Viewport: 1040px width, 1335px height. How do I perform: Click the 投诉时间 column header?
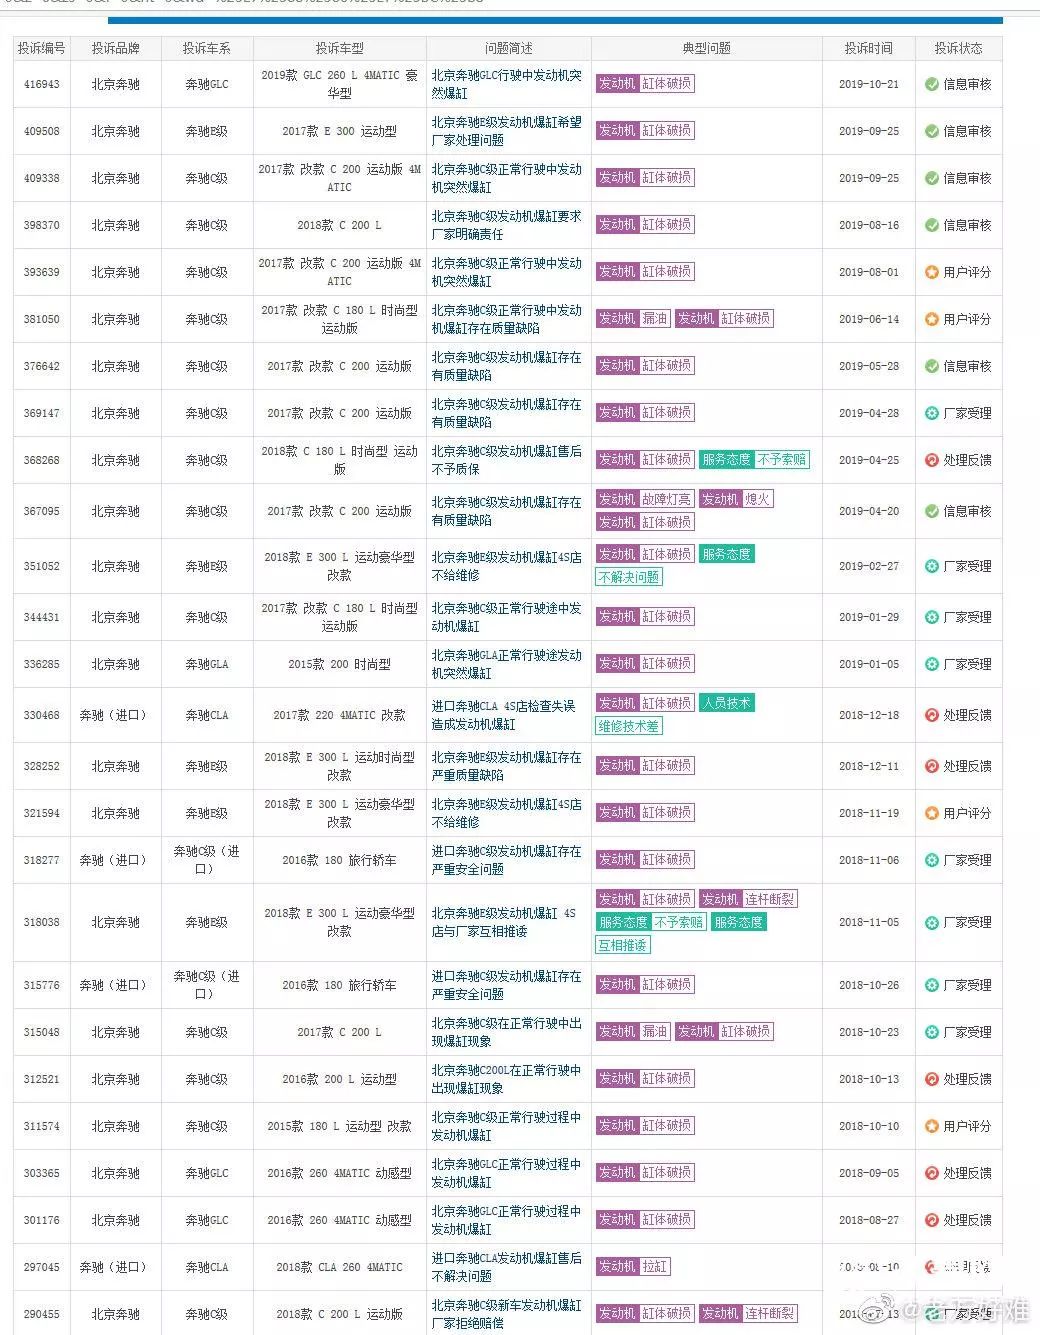pyautogui.click(x=868, y=48)
